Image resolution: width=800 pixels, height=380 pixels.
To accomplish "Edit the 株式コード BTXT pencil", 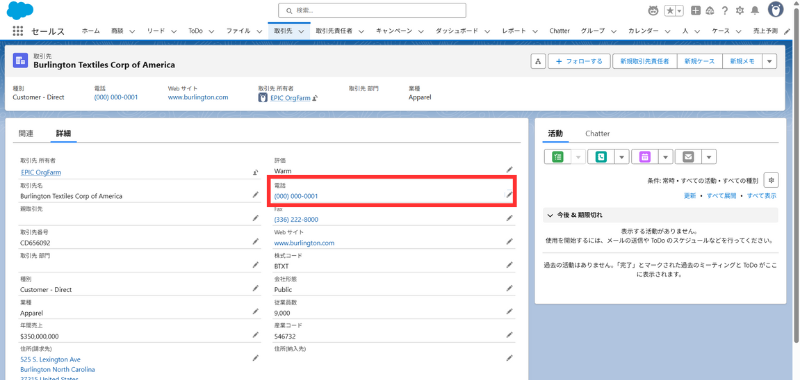I will click(x=509, y=265).
